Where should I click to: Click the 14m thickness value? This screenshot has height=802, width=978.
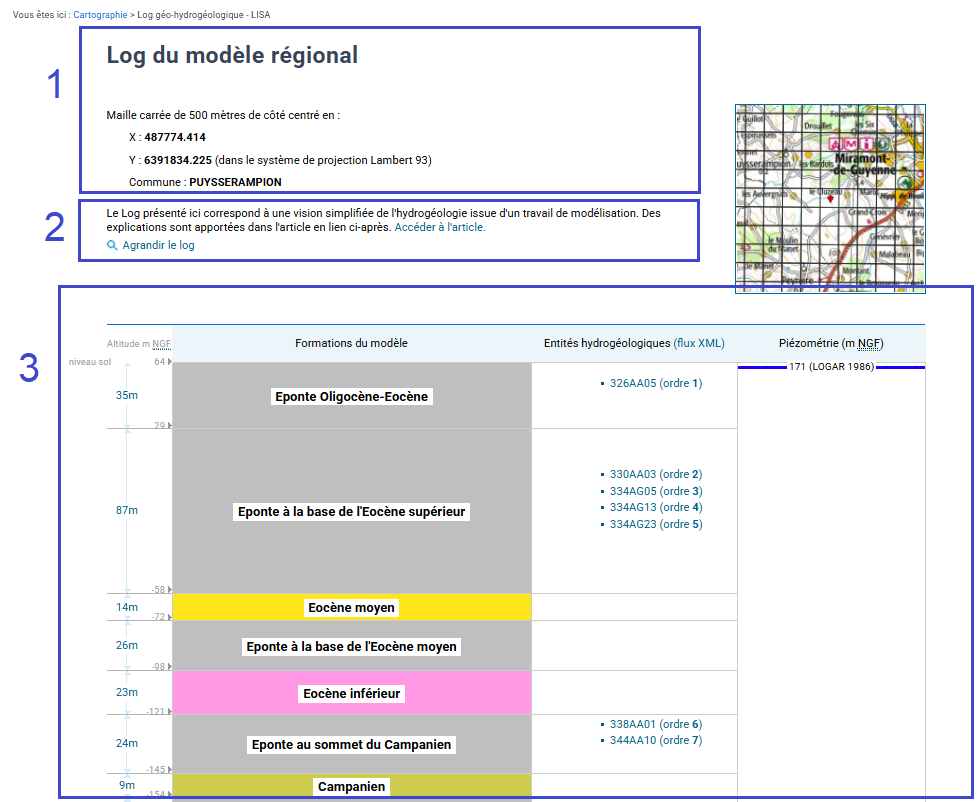click(127, 607)
